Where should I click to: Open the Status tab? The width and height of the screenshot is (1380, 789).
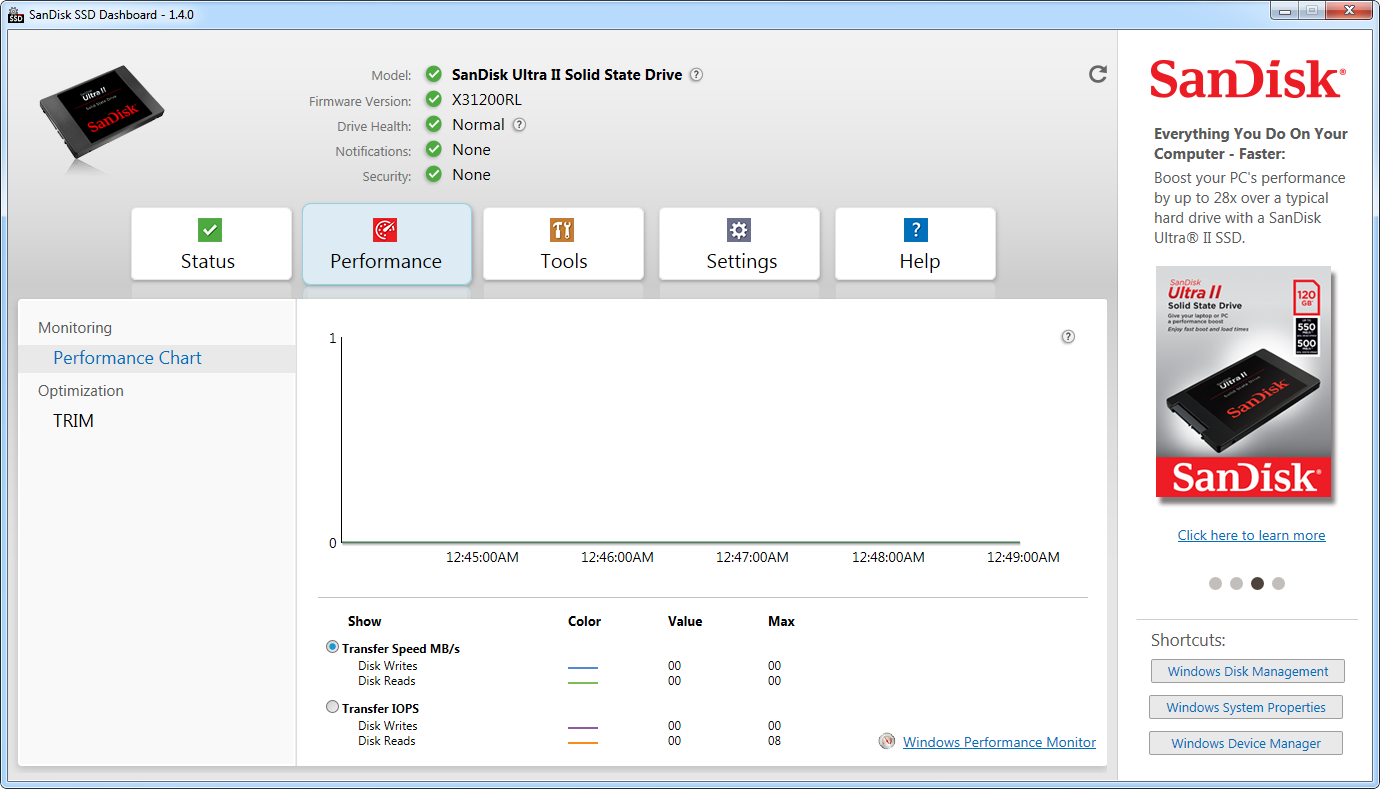210,244
